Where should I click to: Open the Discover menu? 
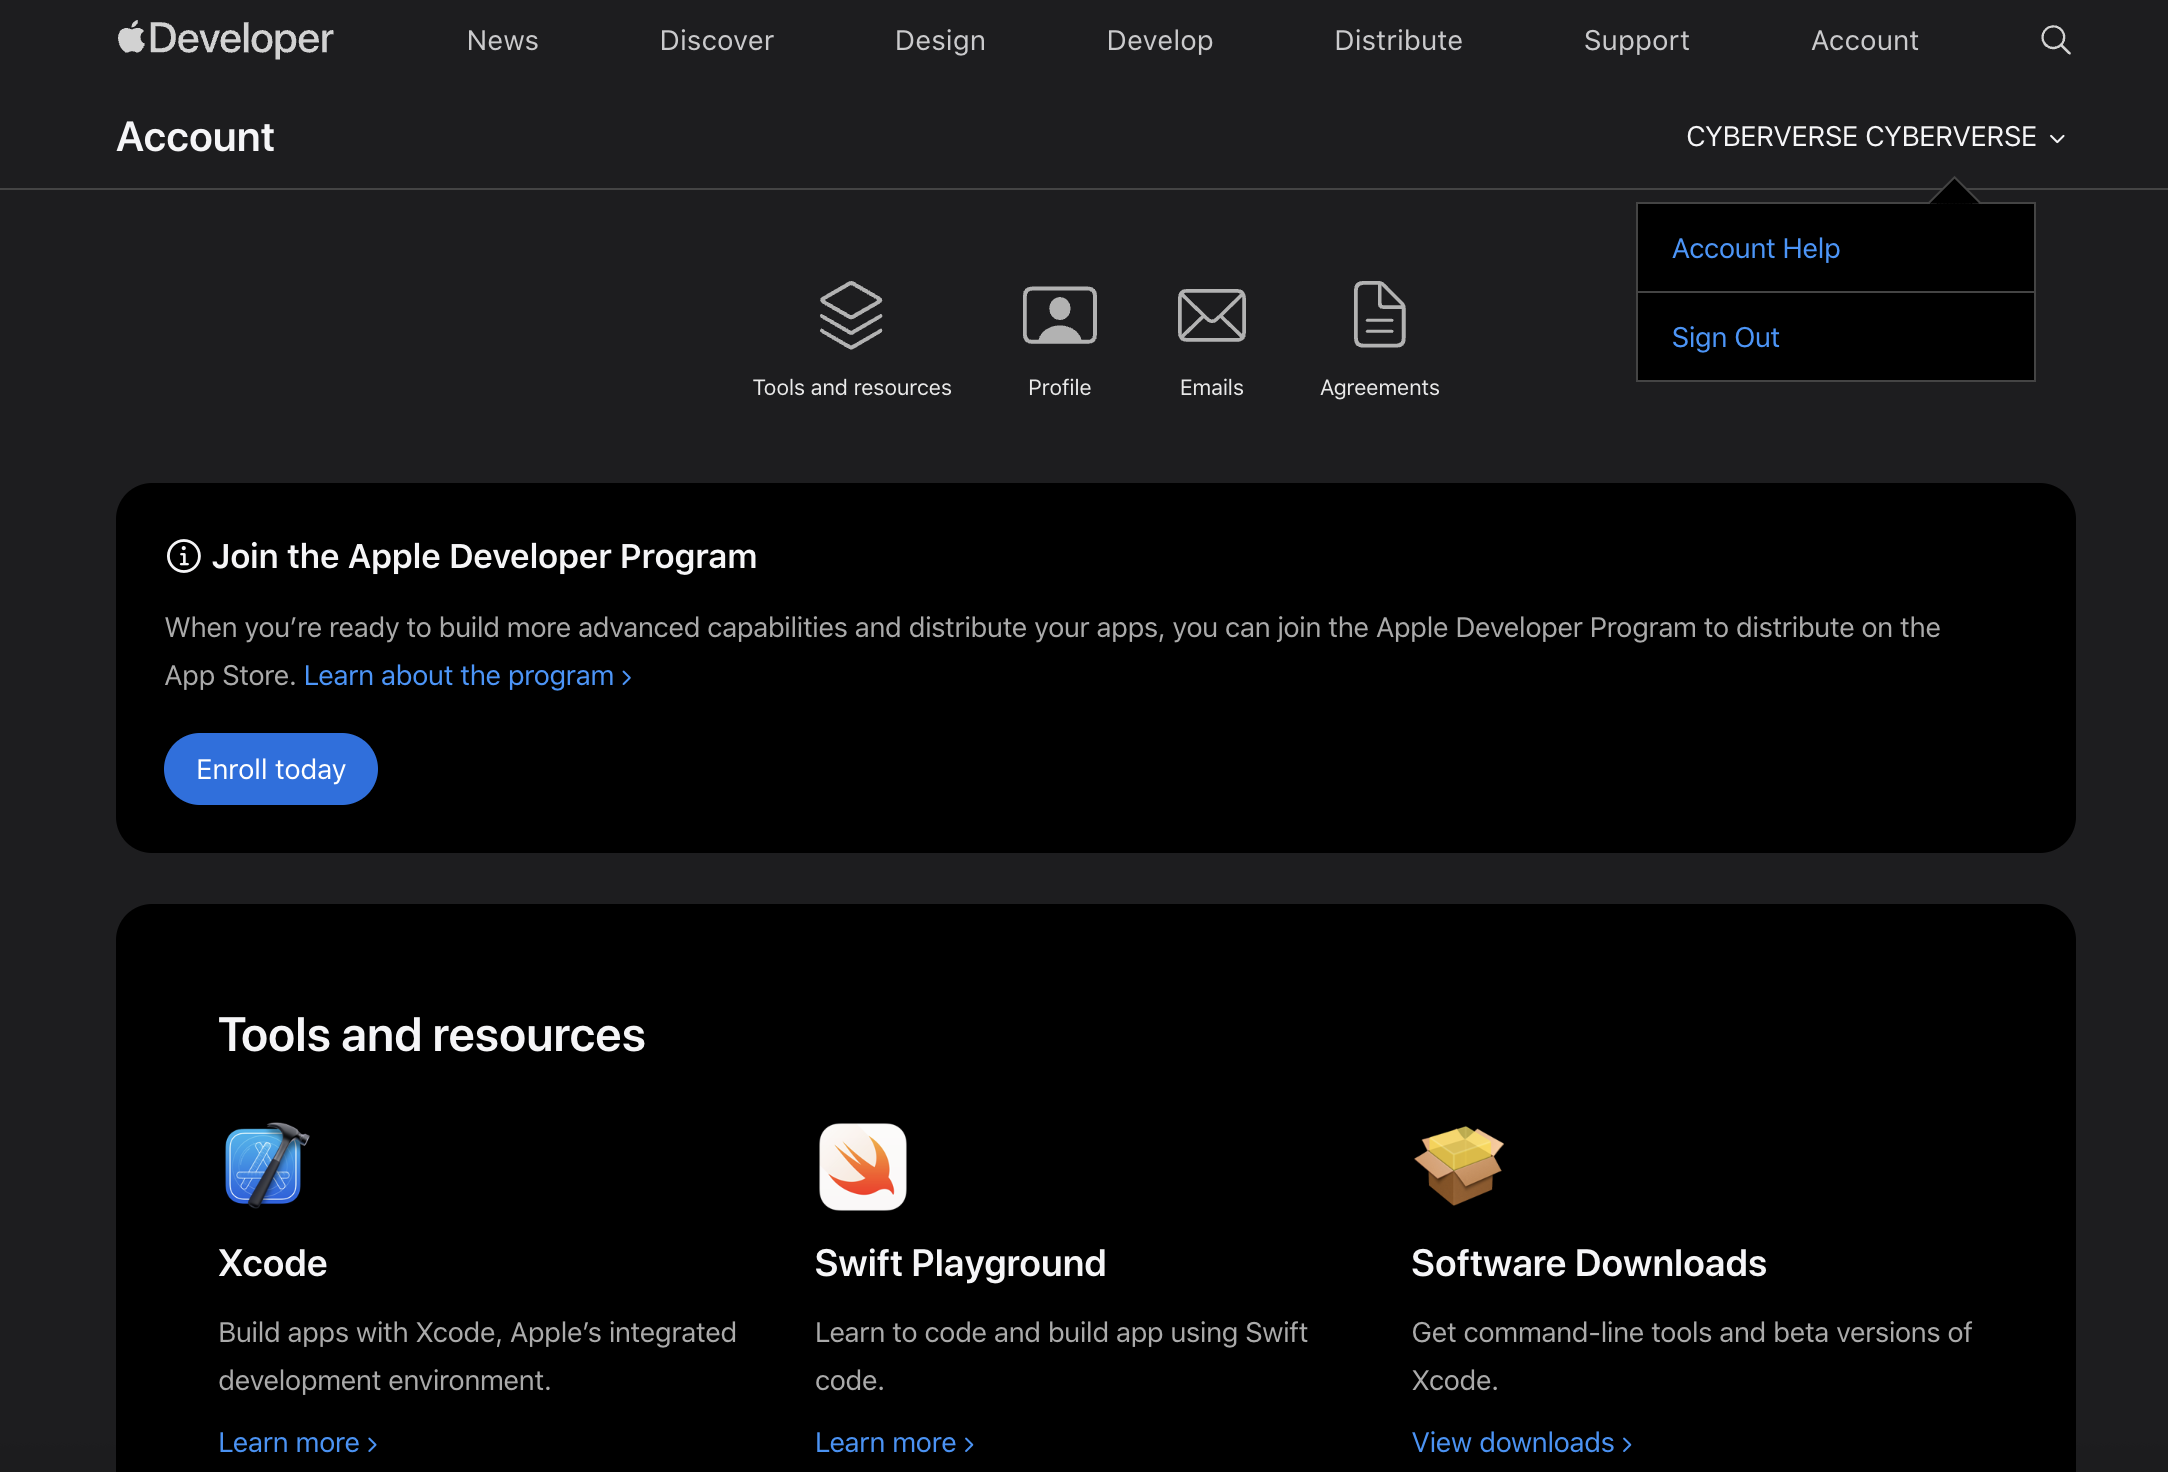[716, 40]
